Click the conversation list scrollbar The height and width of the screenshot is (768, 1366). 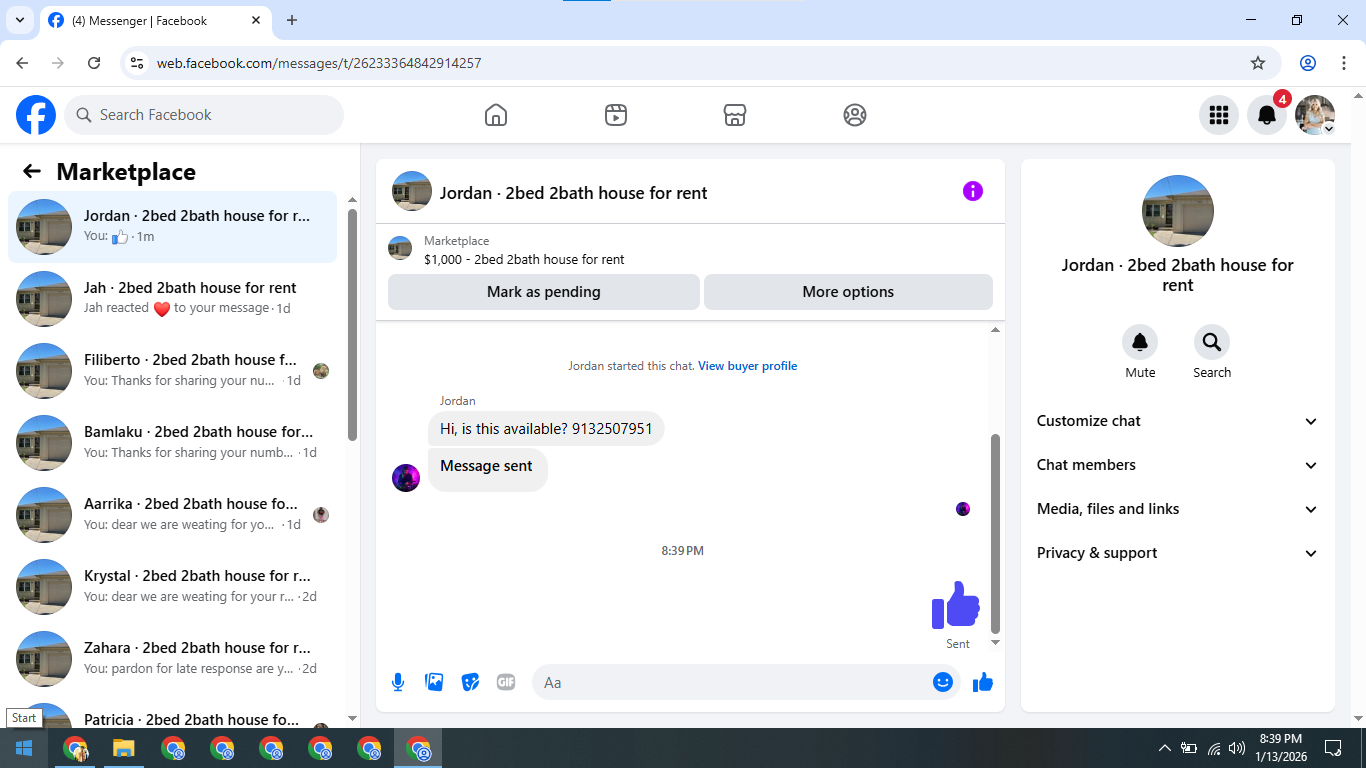(352, 324)
